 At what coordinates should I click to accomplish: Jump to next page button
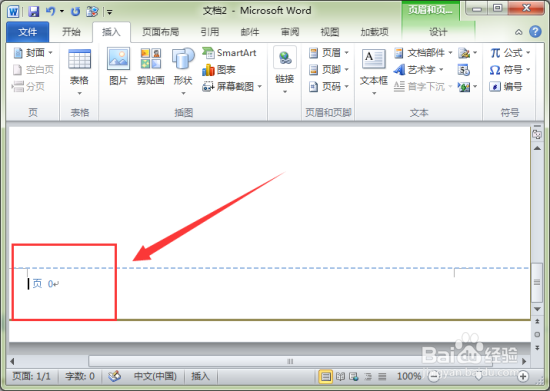tap(537, 348)
